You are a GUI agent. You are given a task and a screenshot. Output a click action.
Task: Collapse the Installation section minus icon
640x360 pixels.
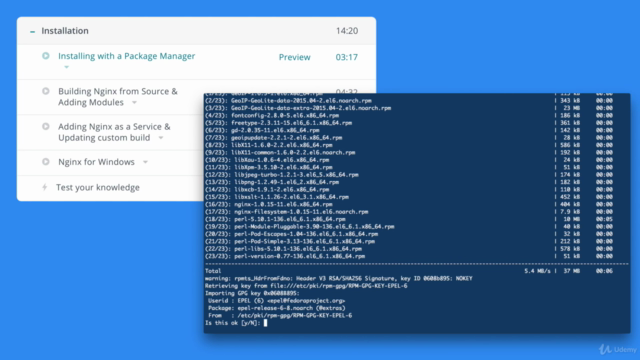[32, 31]
